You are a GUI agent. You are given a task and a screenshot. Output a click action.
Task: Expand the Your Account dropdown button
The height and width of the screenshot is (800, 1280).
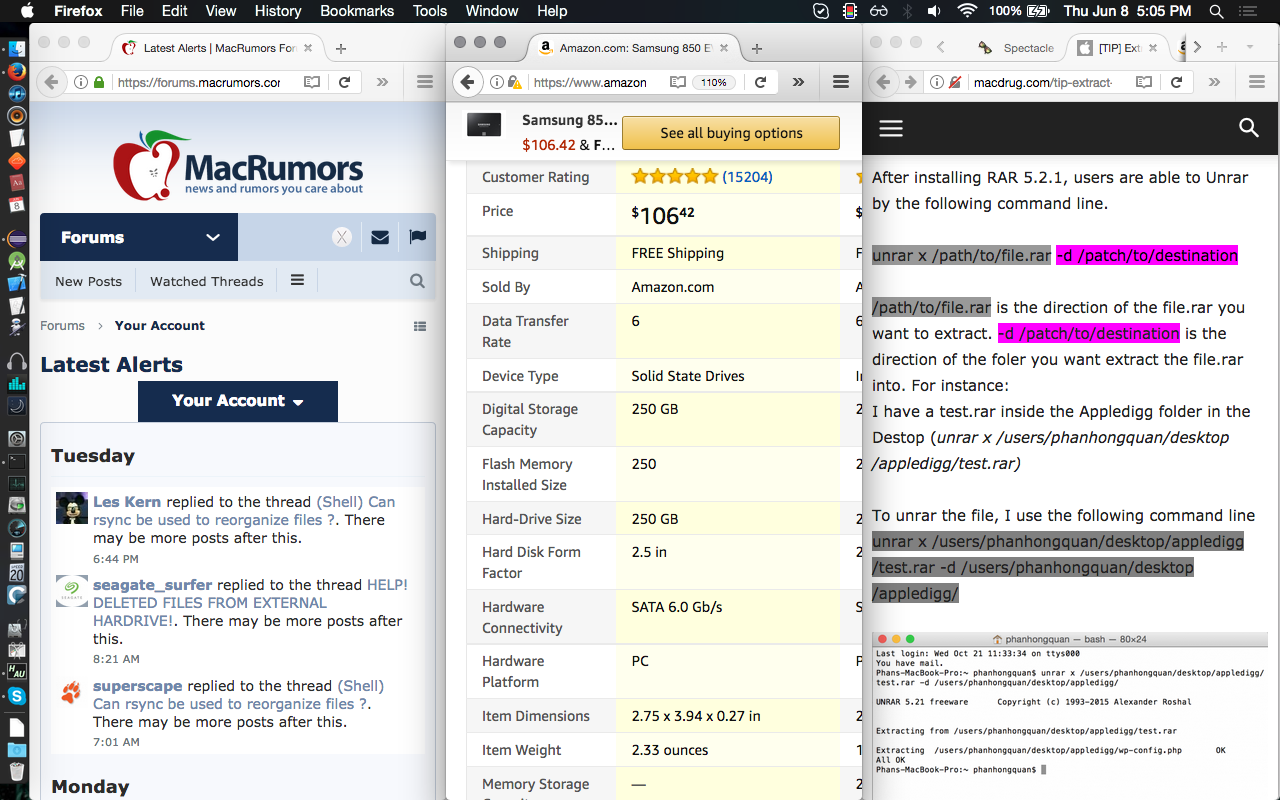(238, 401)
